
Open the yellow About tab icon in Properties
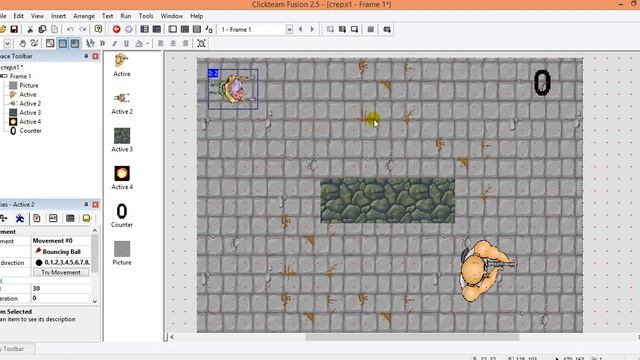[87, 218]
